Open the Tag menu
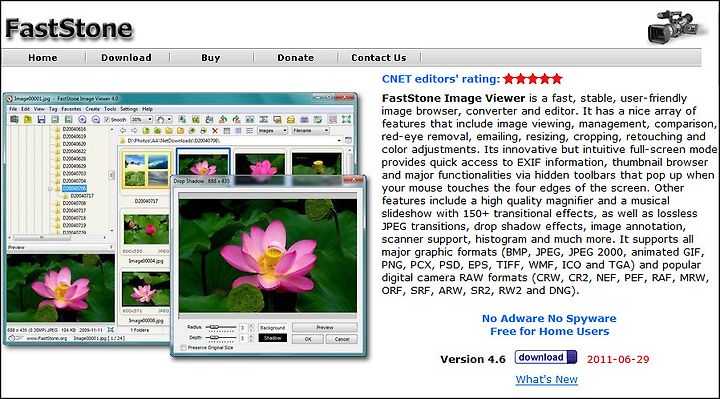The height and width of the screenshot is (399, 720). coord(53,109)
